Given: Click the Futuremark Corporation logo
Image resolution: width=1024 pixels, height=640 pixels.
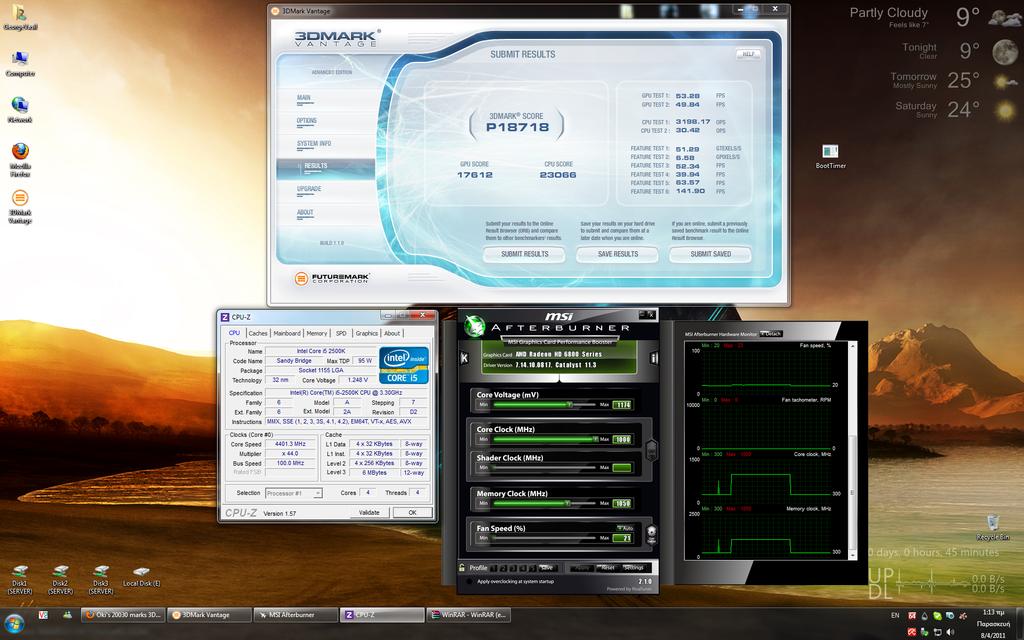Looking at the screenshot, I should 332,278.
